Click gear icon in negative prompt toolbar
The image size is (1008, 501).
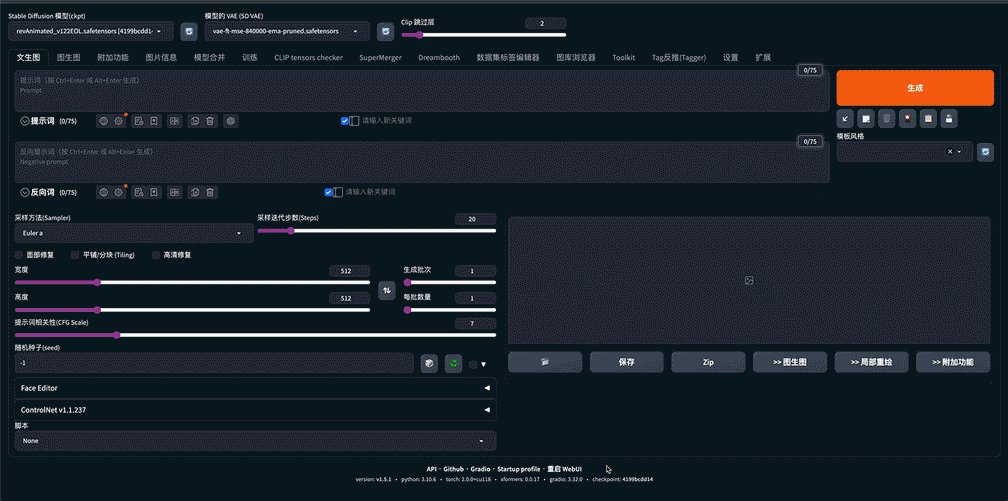118,192
